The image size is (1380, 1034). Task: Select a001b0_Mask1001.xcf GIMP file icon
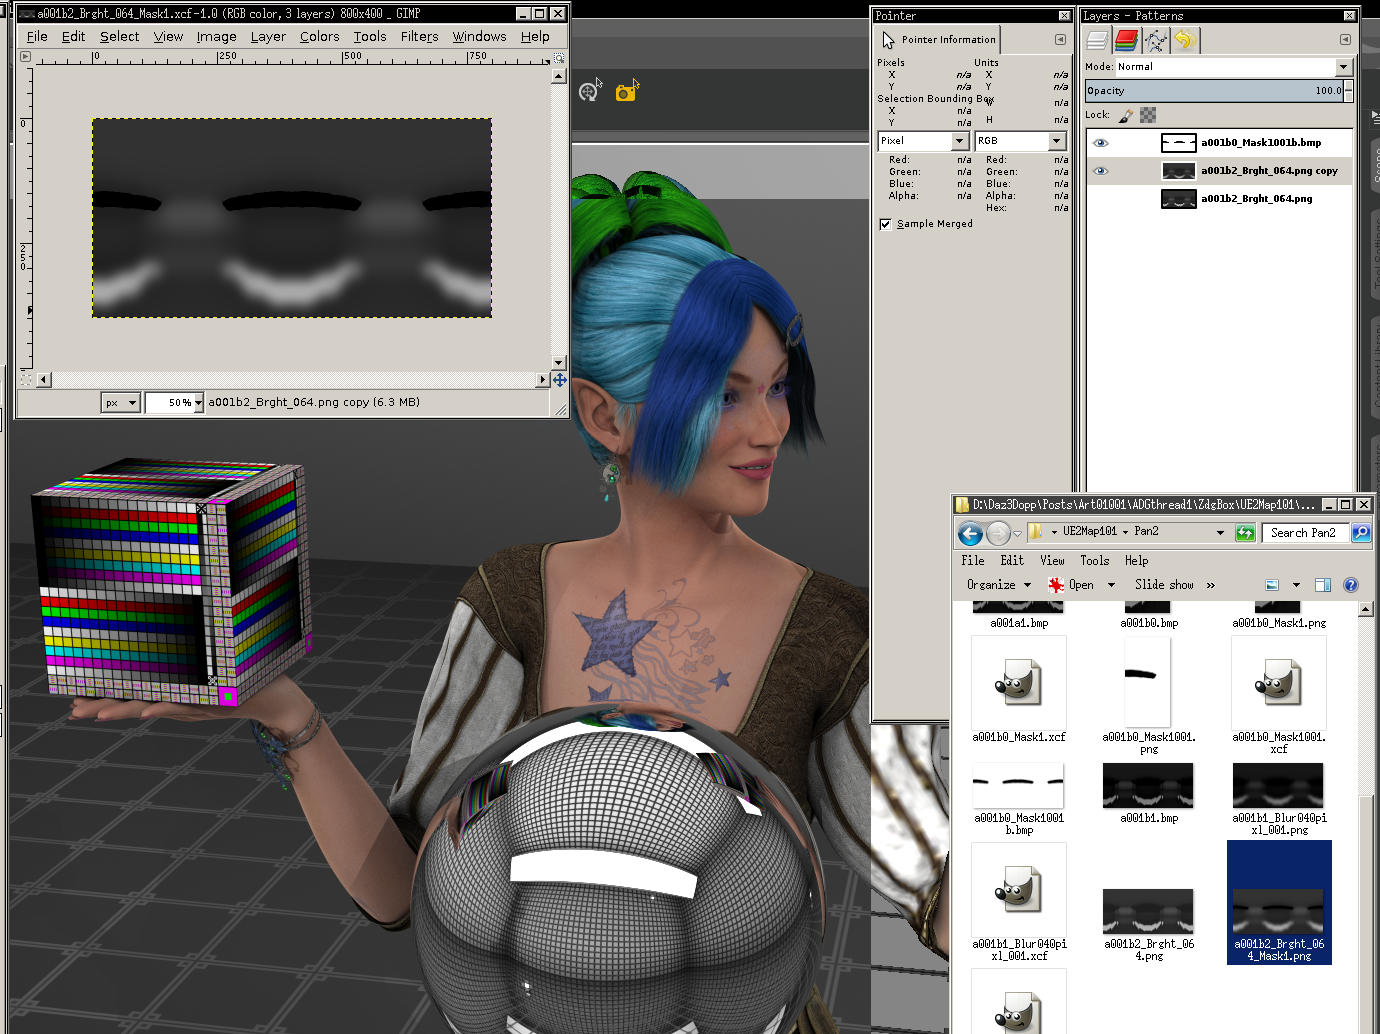pos(1279,683)
